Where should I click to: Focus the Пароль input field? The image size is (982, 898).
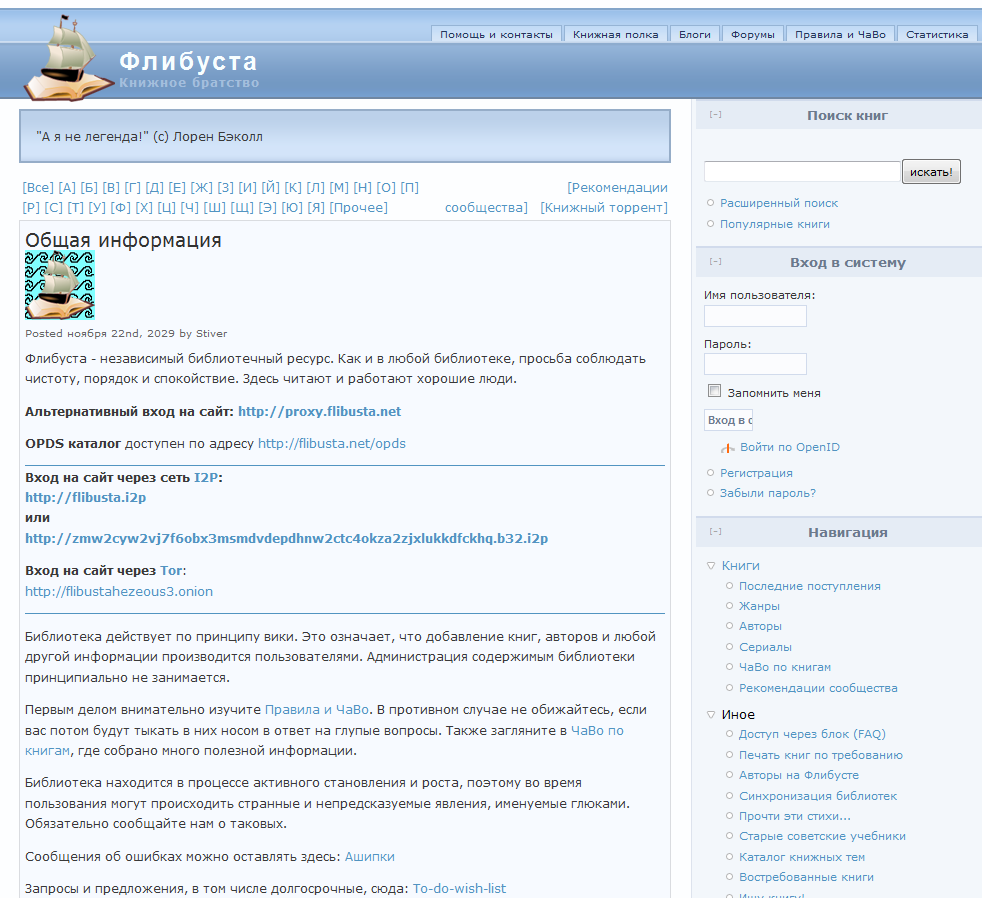[755, 364]
